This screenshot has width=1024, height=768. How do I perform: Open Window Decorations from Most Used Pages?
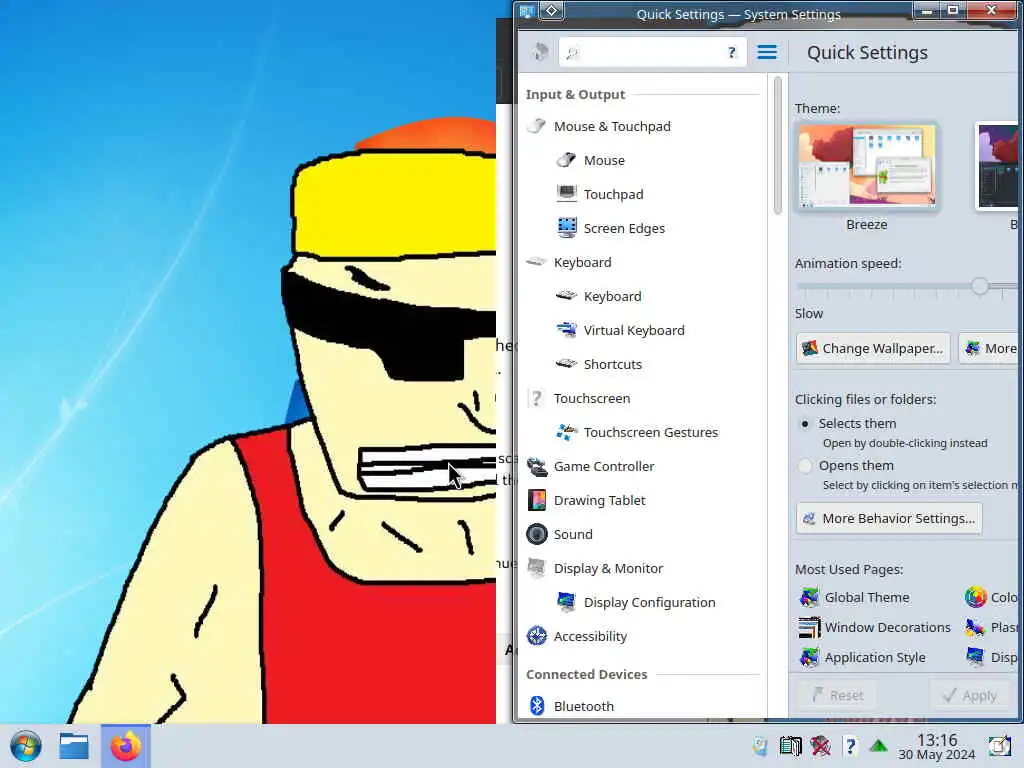pos(875,627)
